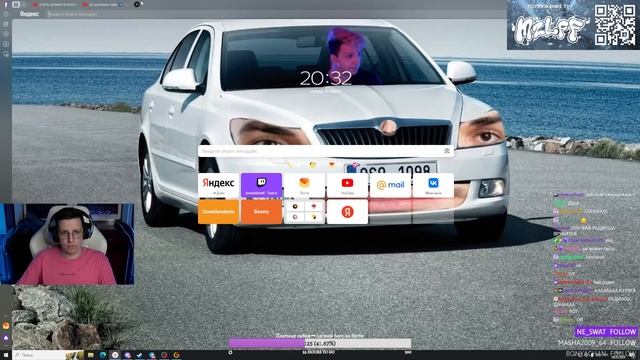Open the purple Twitch channel tile
The height and width of the screenshot is (360, 640).
[x=261, y=185]
